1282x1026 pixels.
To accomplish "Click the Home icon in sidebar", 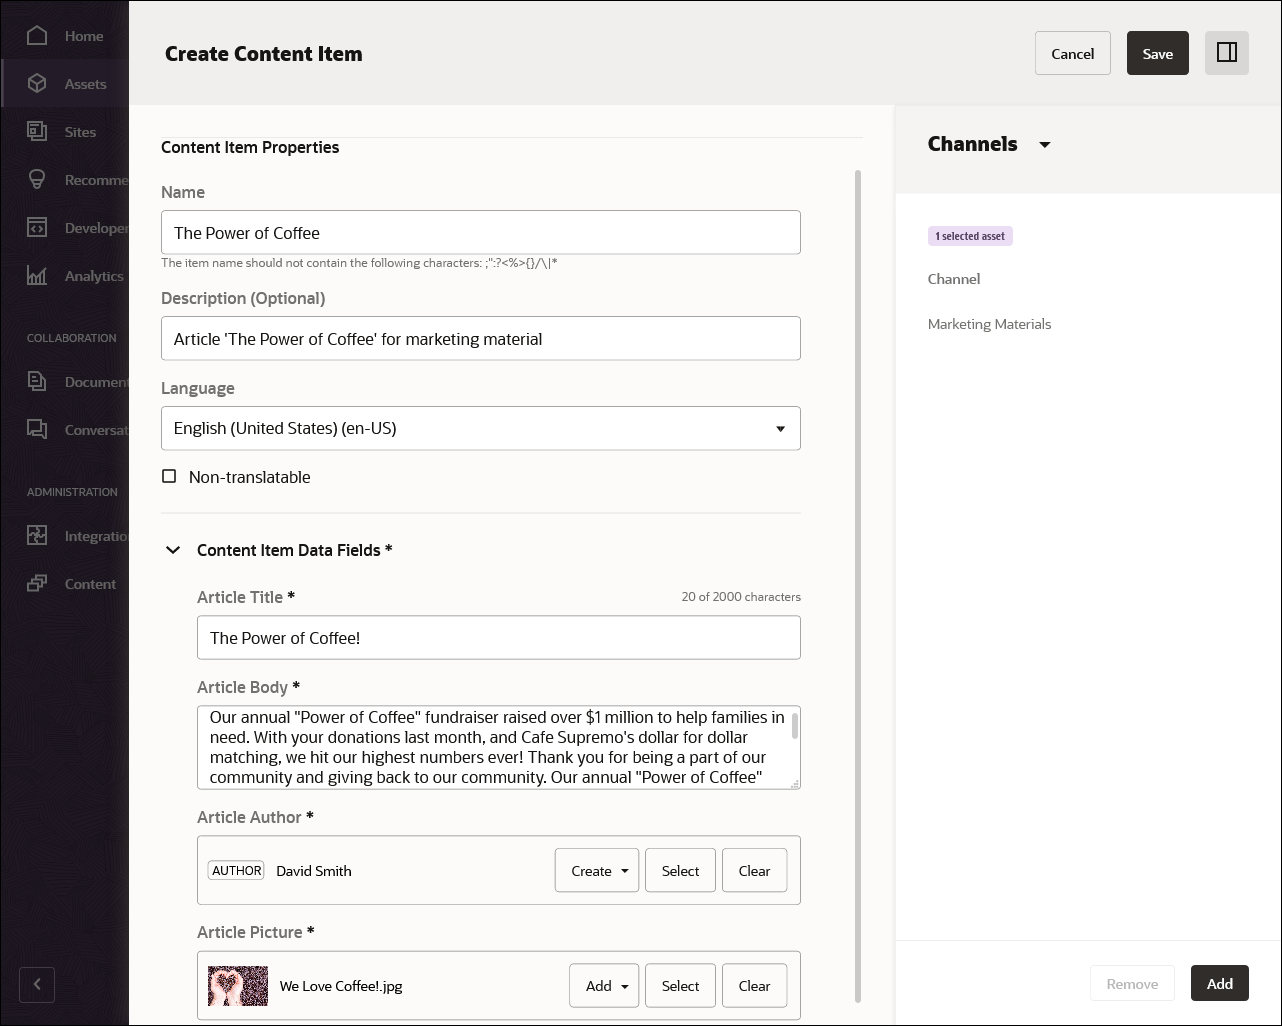I will coord(37,36).
